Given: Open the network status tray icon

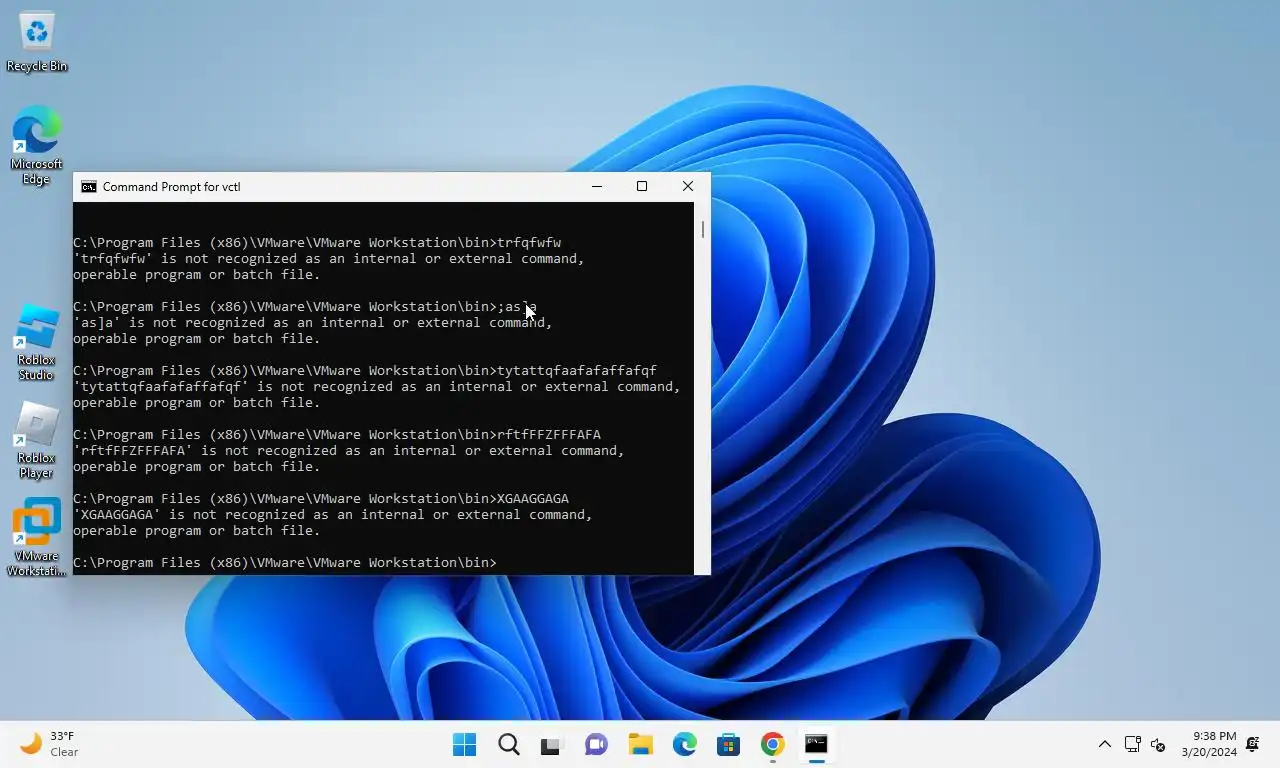Looking at the screenshot, I should pyautogui.click(x=1132, y=744).
